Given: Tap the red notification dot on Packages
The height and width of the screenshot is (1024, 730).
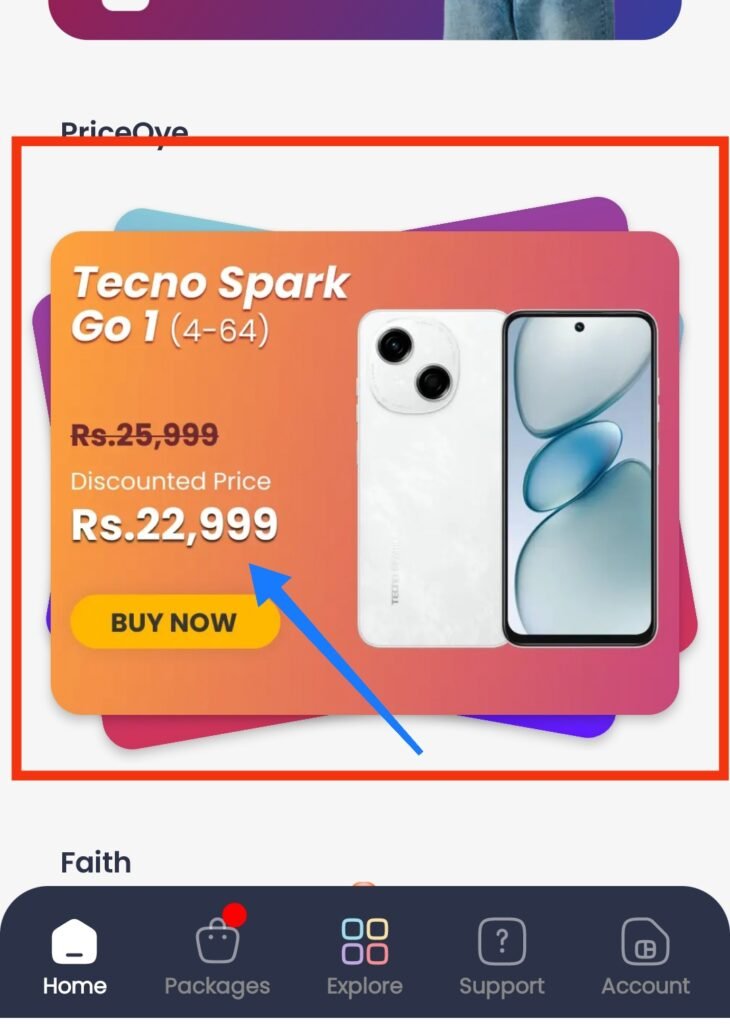Looking at the screenshot, I should 234,915.
